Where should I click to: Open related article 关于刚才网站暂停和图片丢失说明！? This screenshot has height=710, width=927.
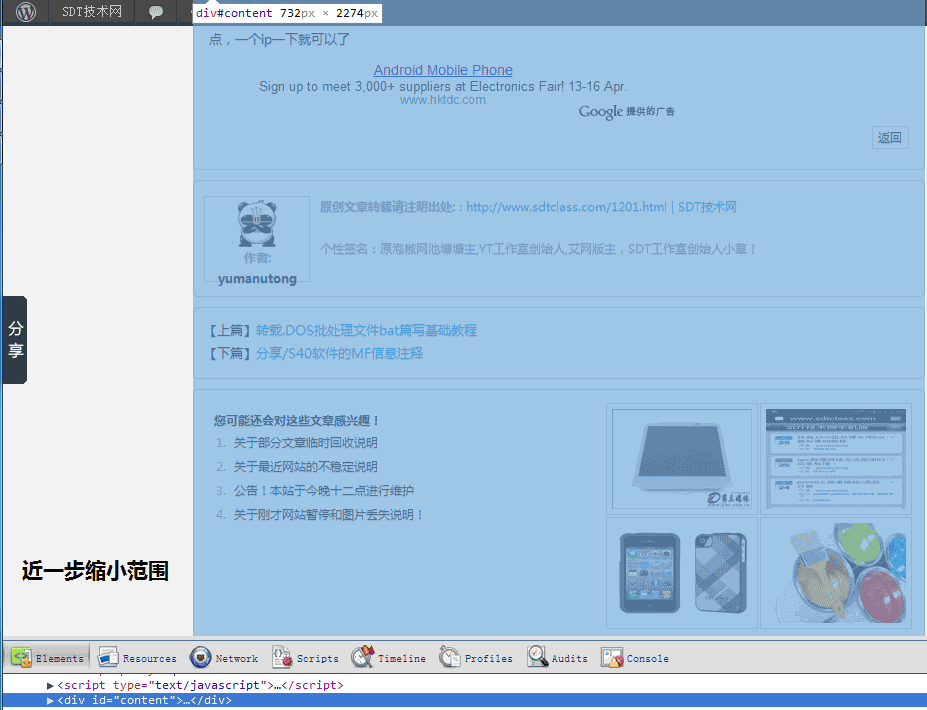click(x=329, y=514)
